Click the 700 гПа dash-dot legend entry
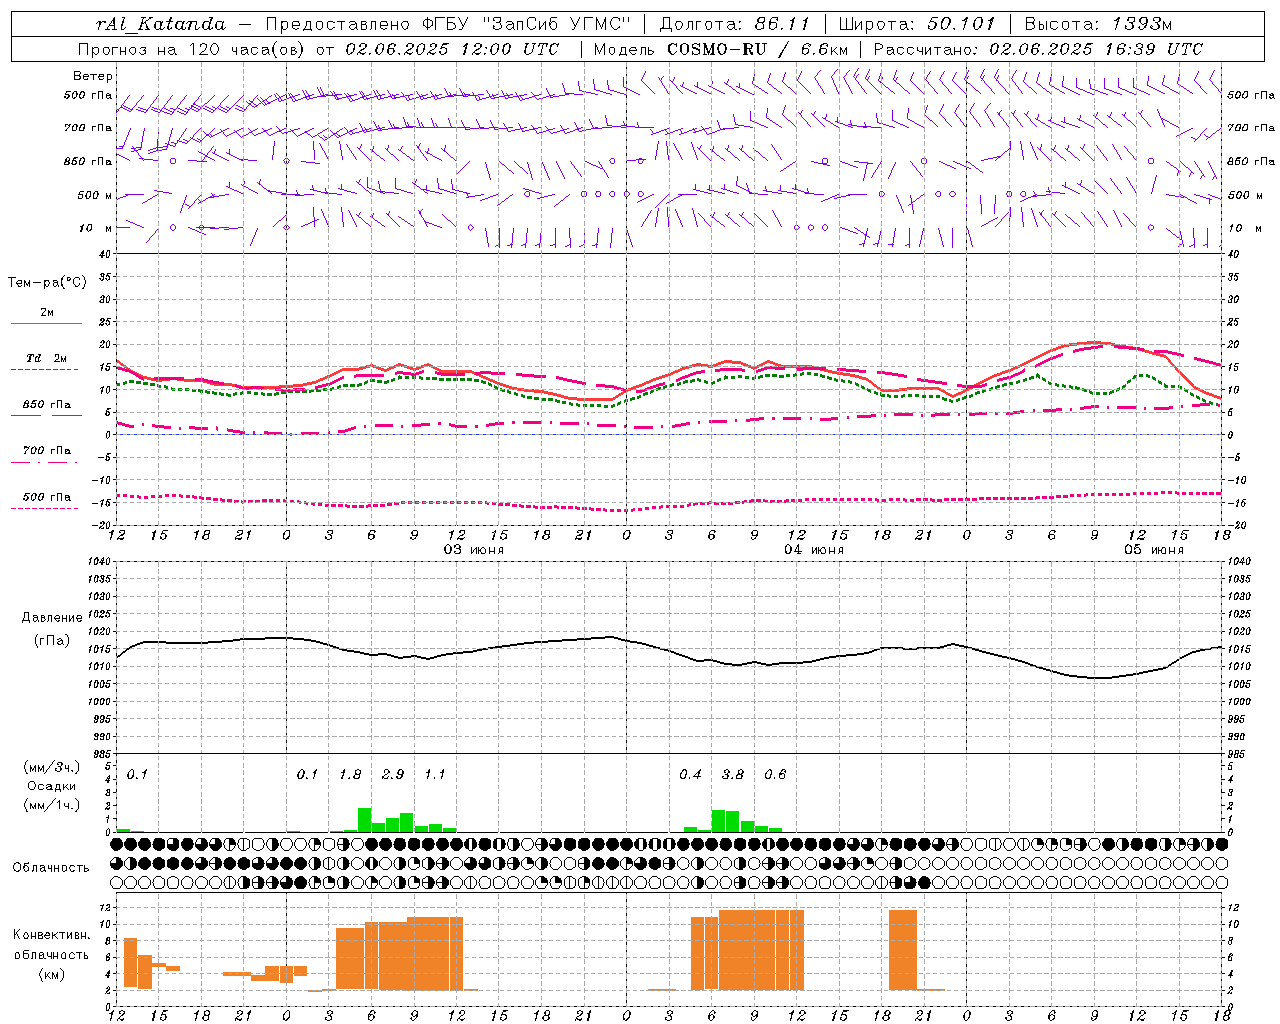Image resolution: width=1280 pixels, height=1024 pixels. pos(47,451)
